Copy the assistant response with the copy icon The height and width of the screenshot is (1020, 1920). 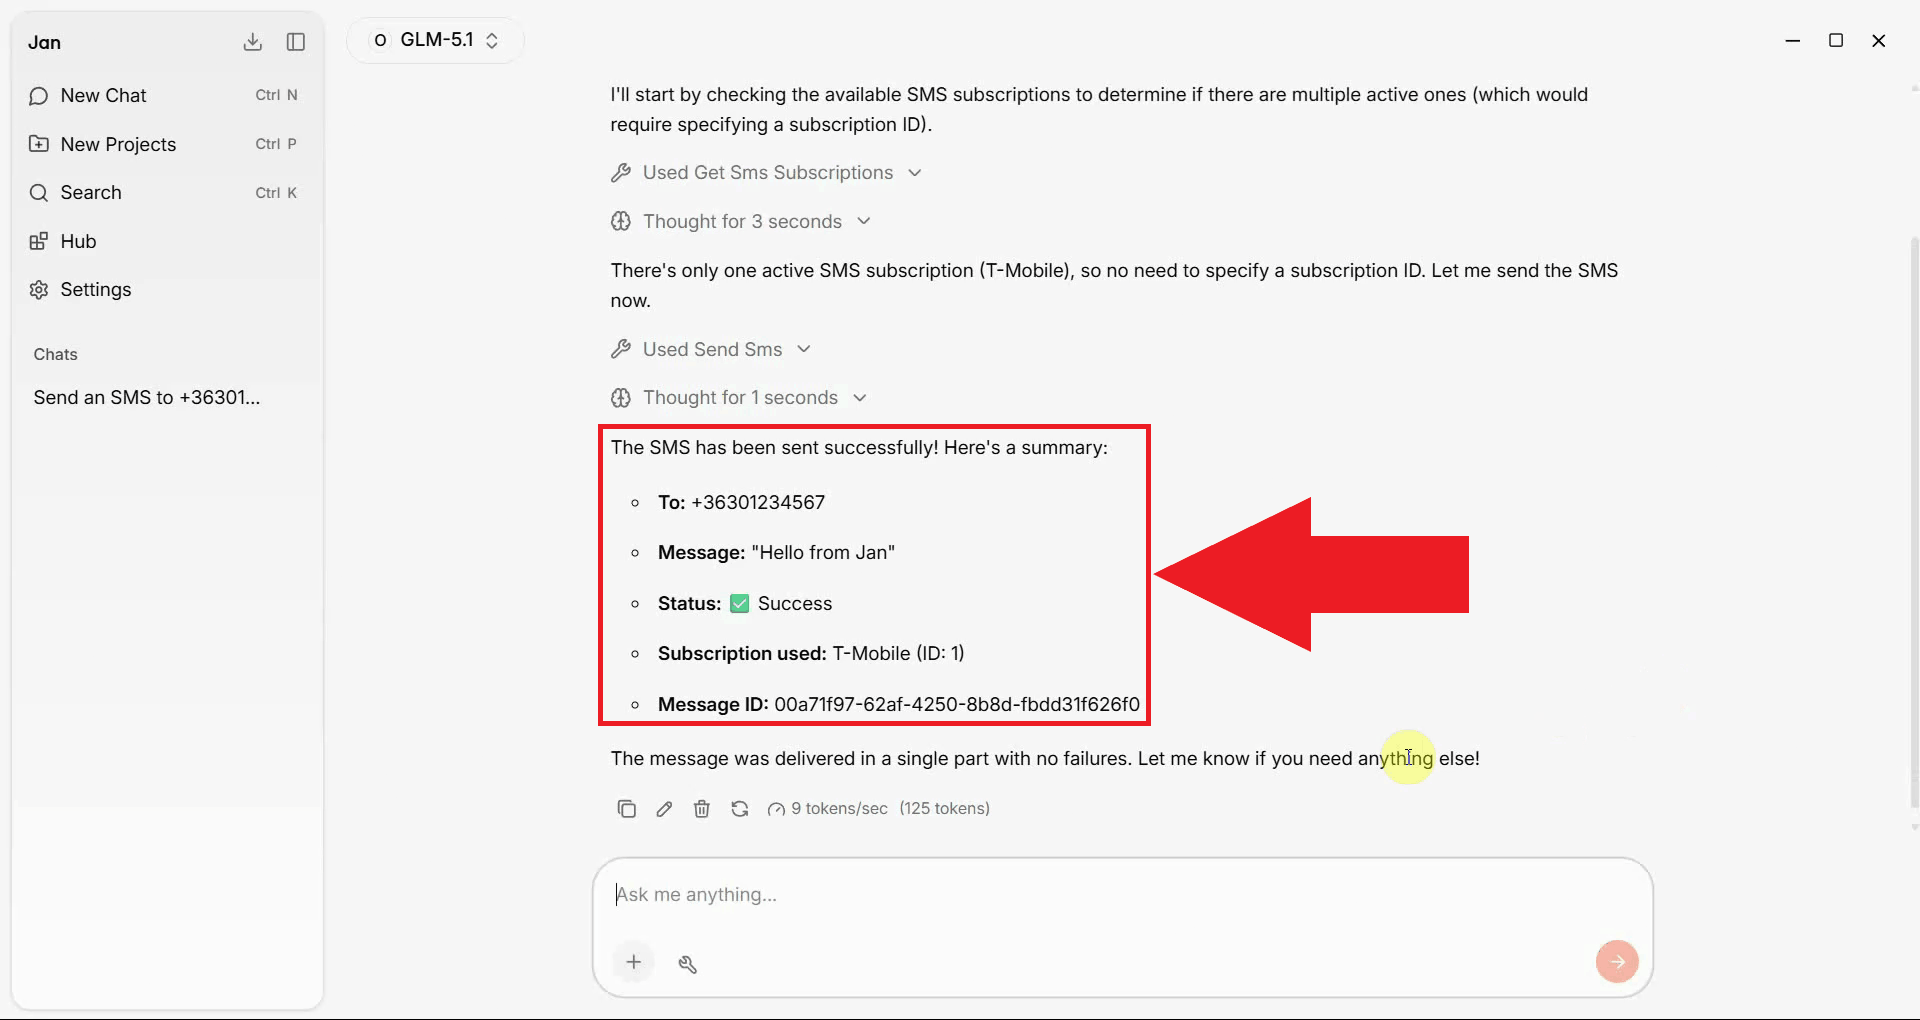[627, 808]
